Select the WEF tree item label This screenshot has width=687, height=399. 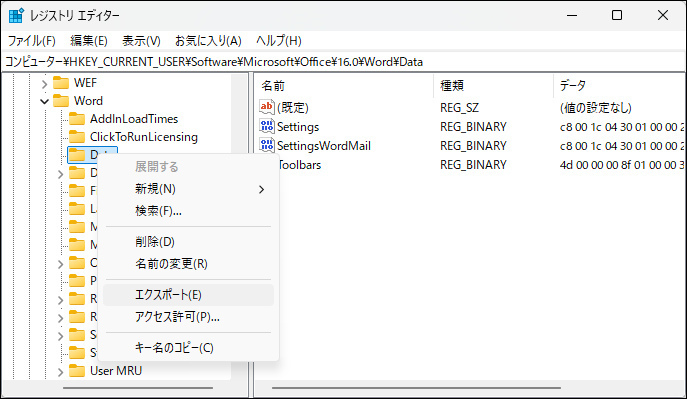pyautogui.click(x=85, y=83)
